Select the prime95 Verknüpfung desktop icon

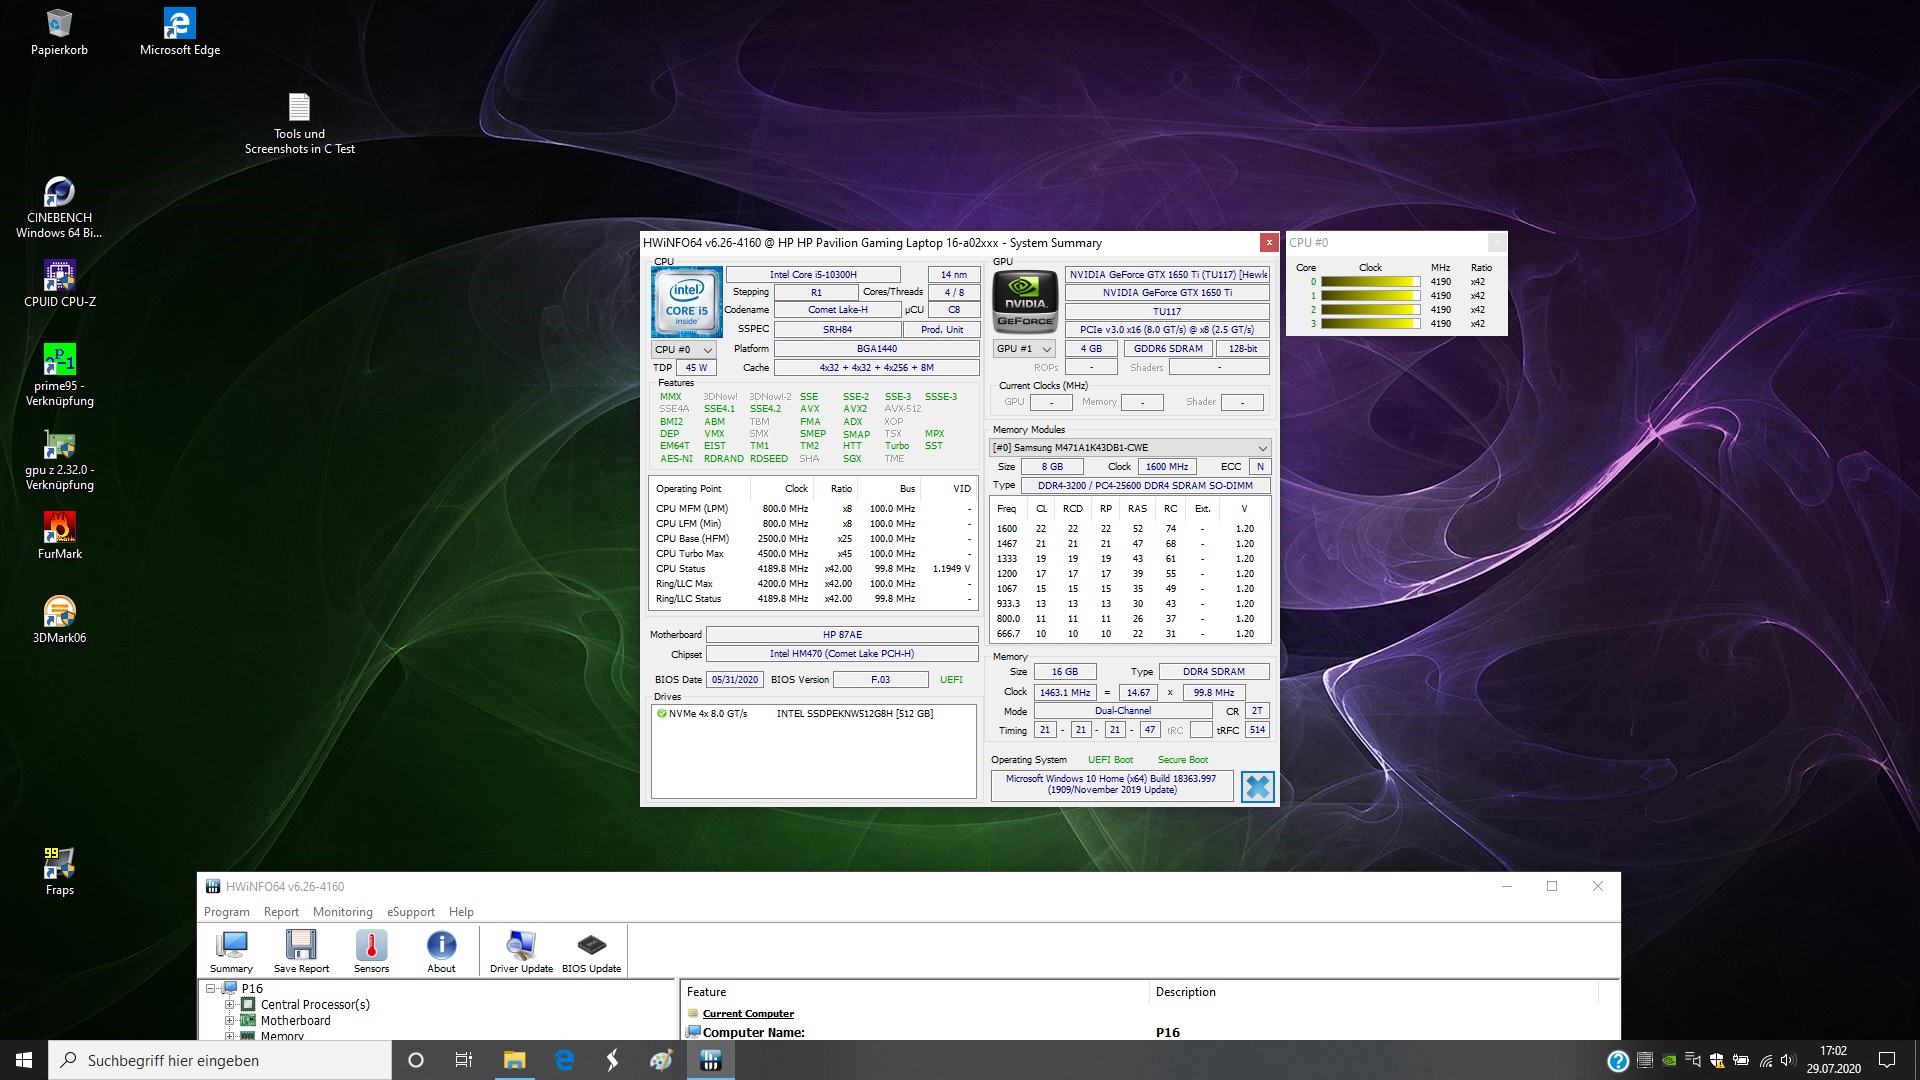(x=59, y=376)
